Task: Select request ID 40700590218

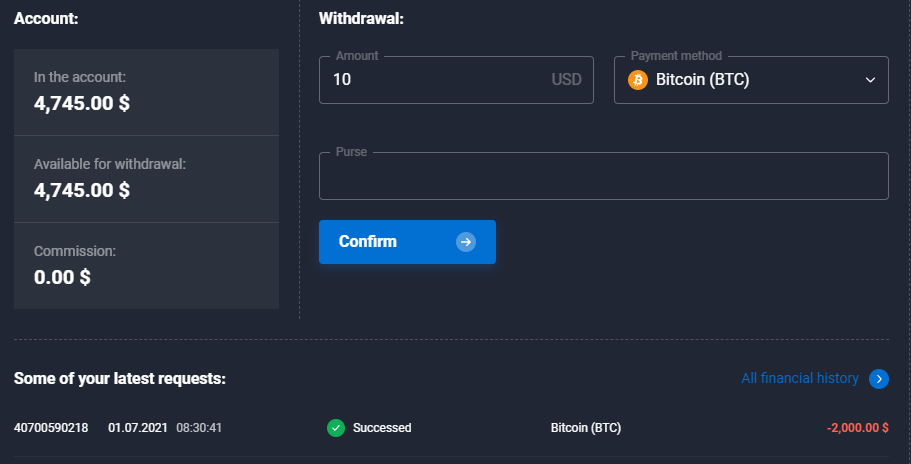Action: point(51,428)
